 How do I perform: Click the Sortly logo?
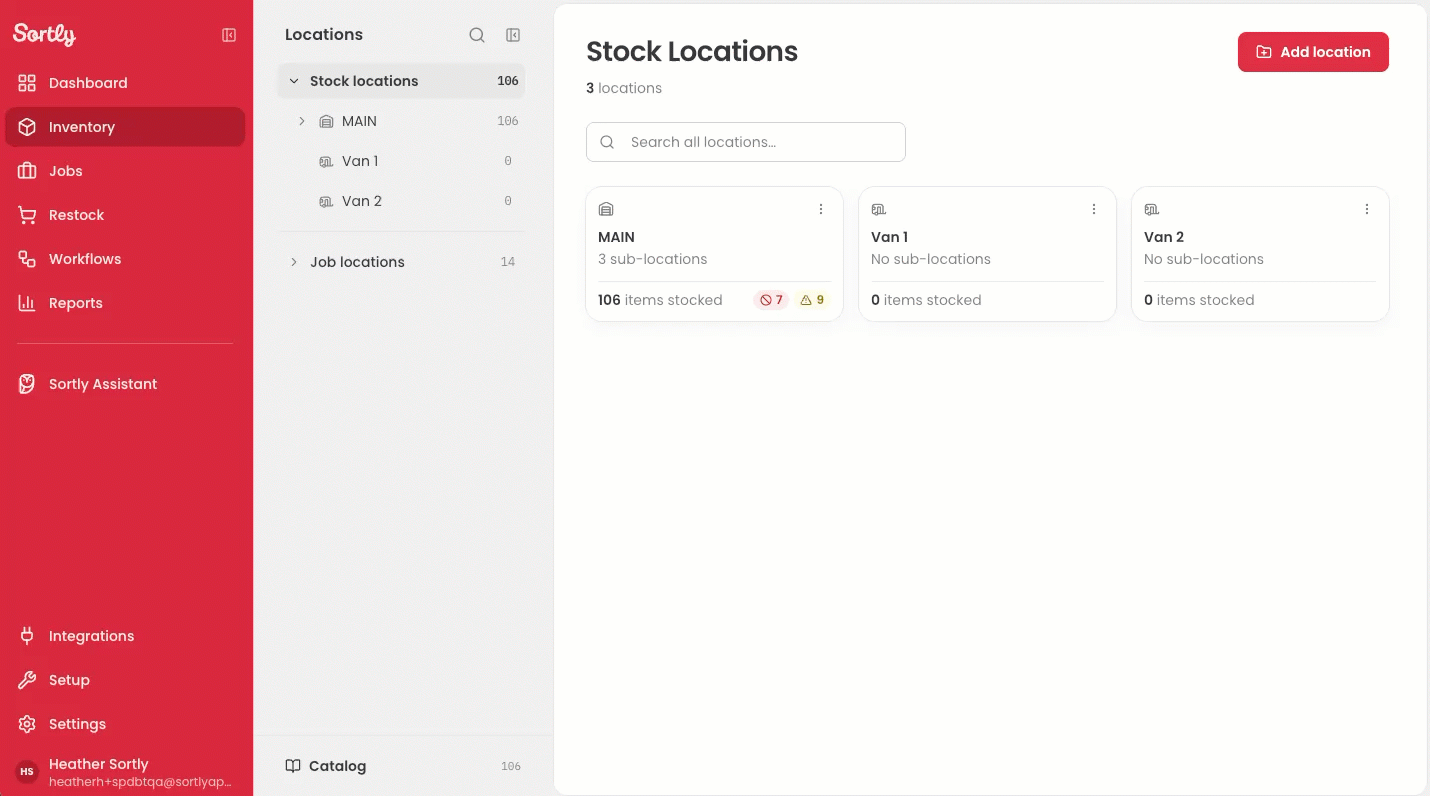click(44, 35)
